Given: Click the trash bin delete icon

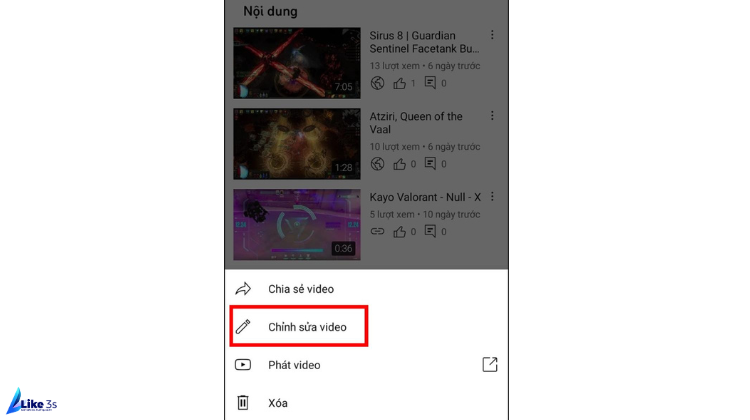Looking at the screenshot, I should (243, 403).
